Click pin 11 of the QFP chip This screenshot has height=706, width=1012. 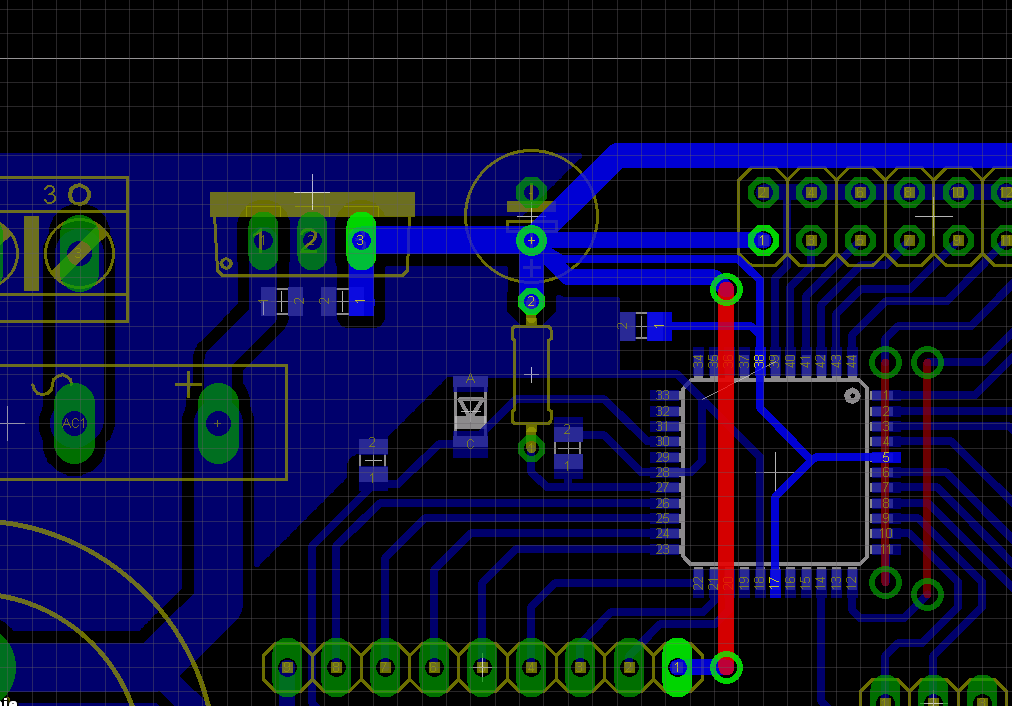point(886,550)
